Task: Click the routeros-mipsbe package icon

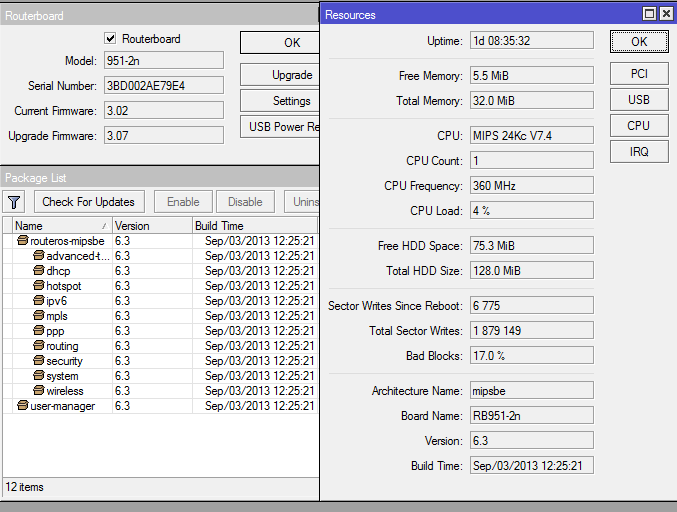Action: coord(23,240)
